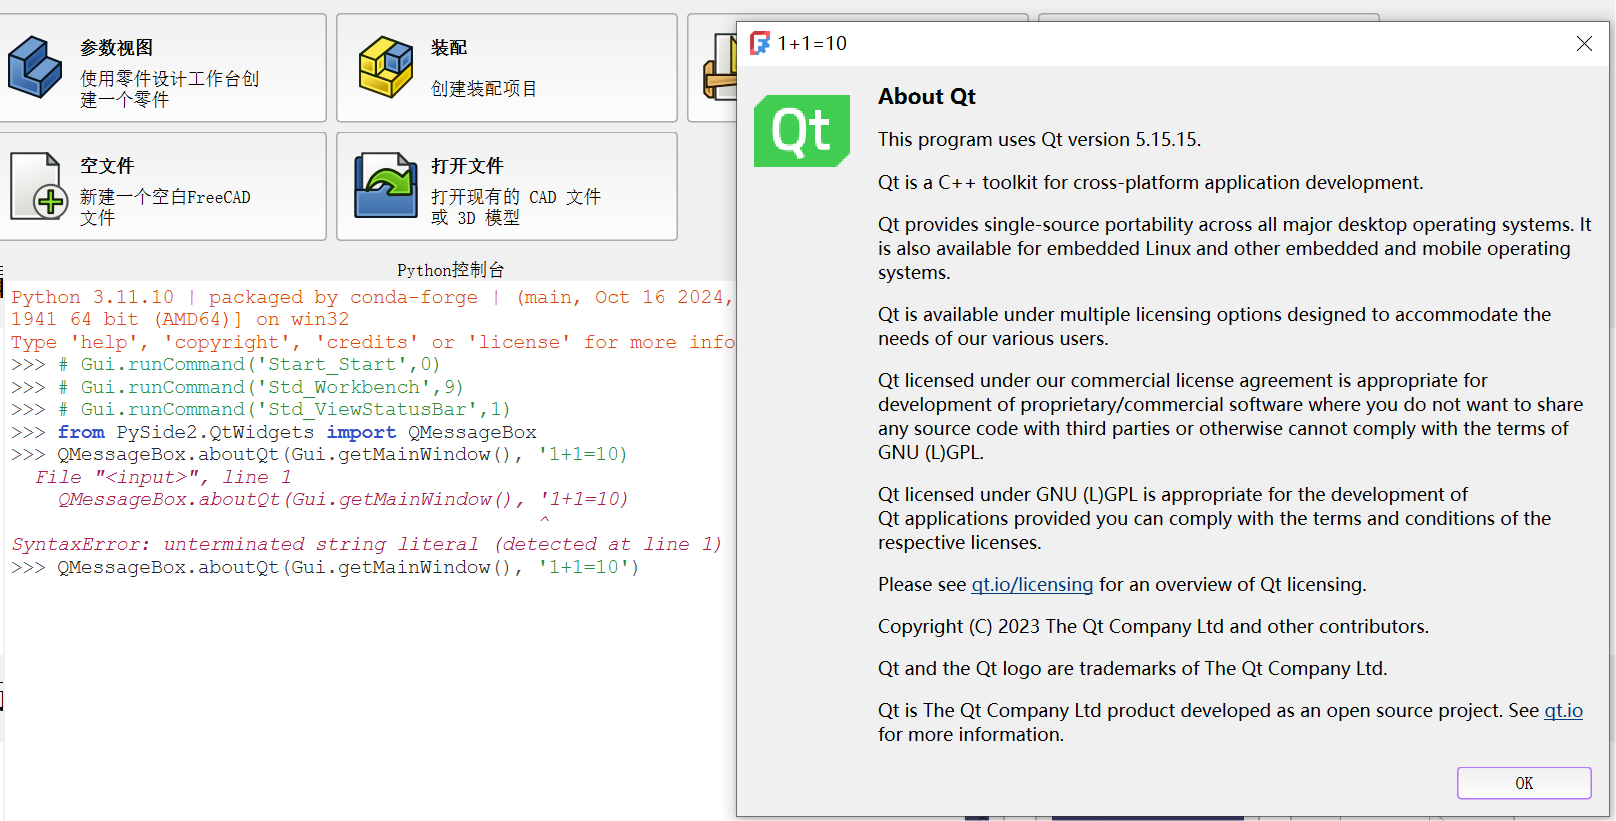Click the partially hidden third start card icon
The width and height of the screenshot is (1616, 821).
pyautogui.click(x=720, y=67)
